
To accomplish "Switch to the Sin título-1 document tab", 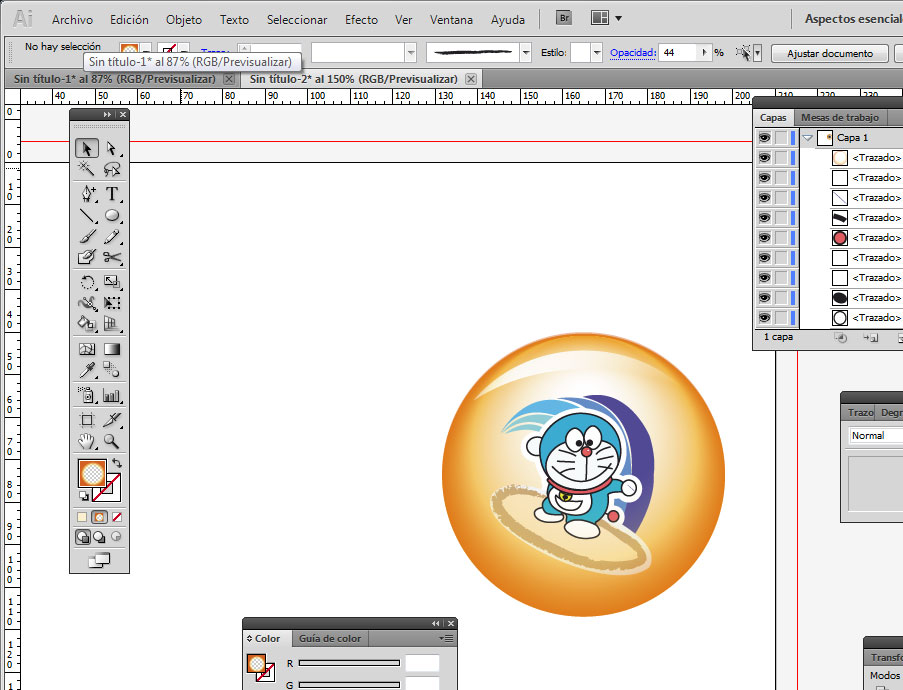I will tap(115, 79).
